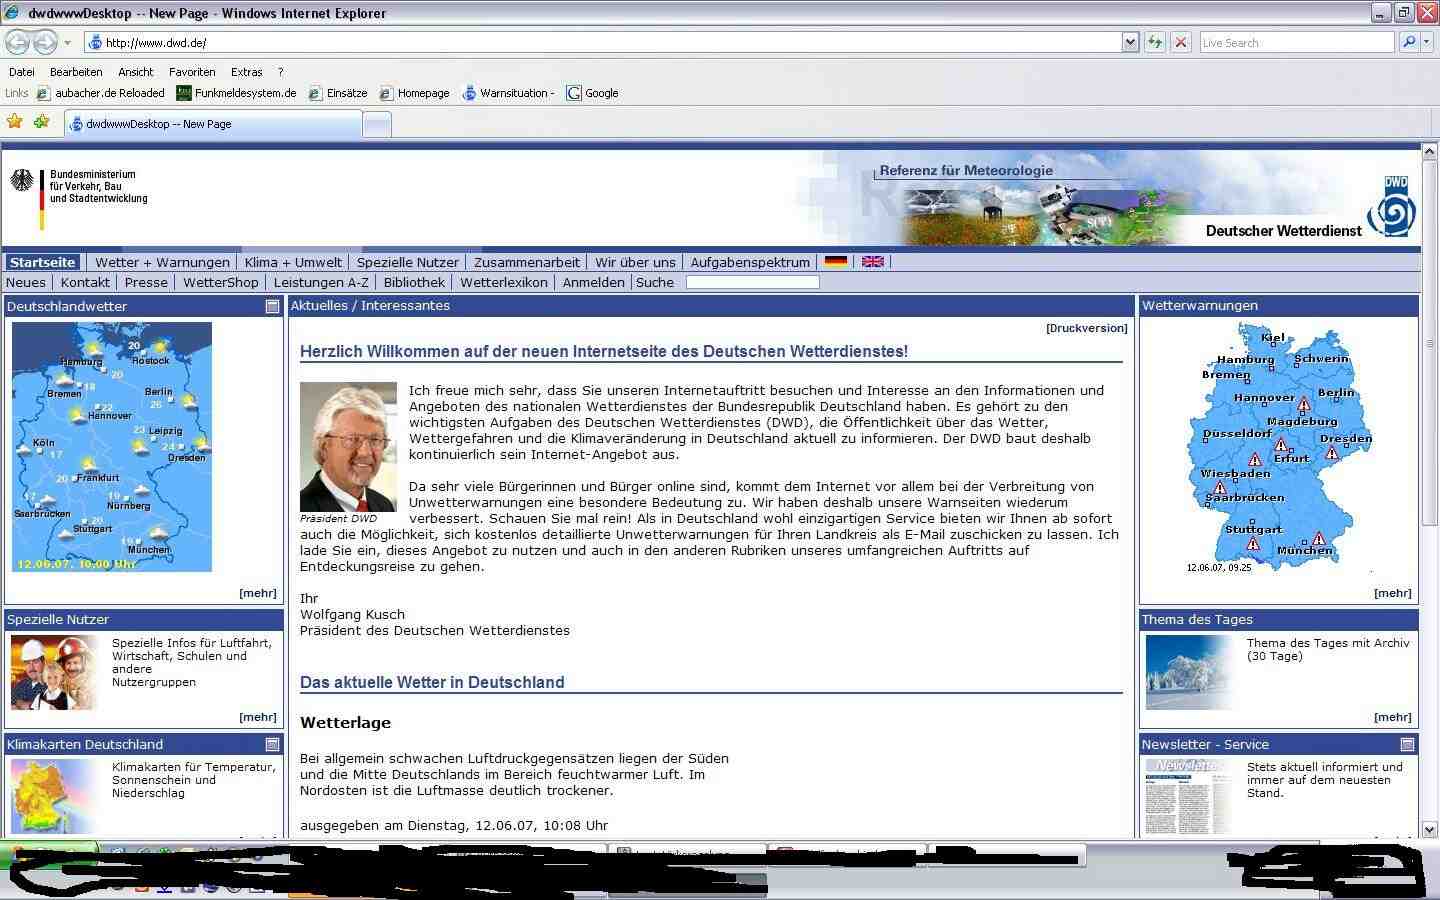The width and height of the screenshot is (1440, 900).
Task: Click the Refresh page icon
Action: (x=1155, y=42)
